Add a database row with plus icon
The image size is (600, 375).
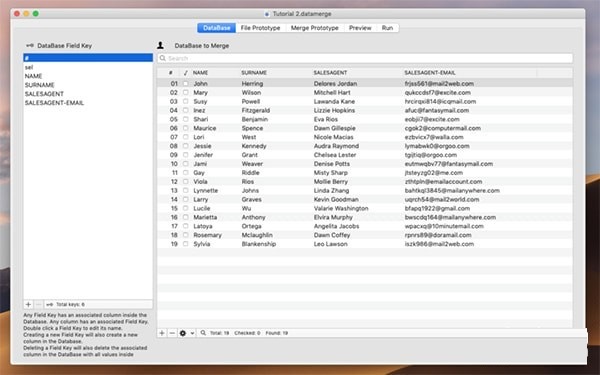pos(162,333)
